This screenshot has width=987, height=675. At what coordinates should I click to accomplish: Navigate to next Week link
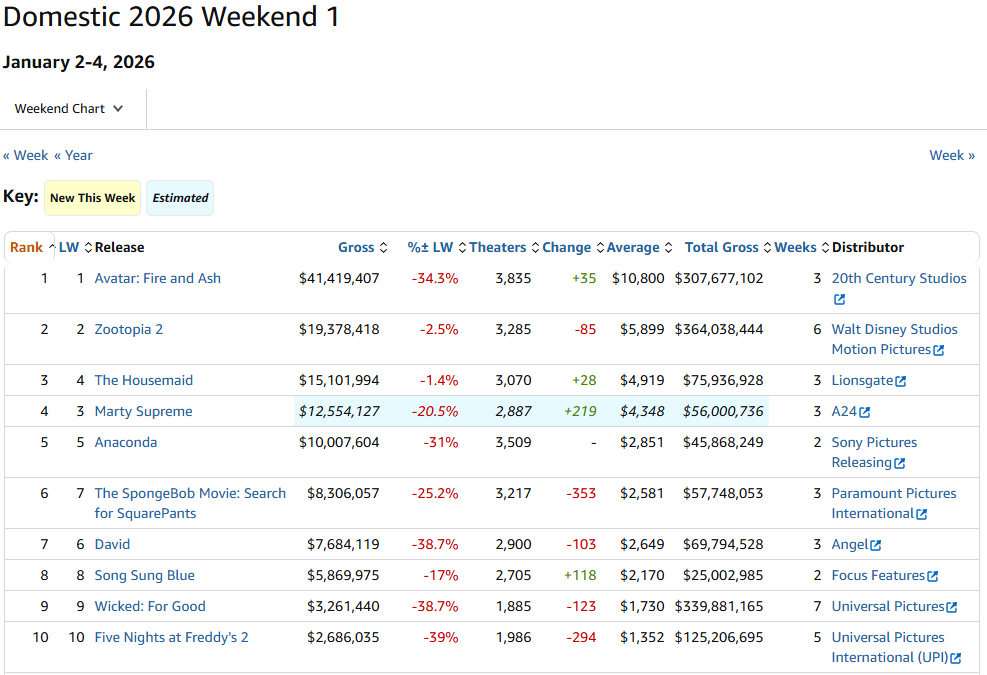tap(952, 155)
